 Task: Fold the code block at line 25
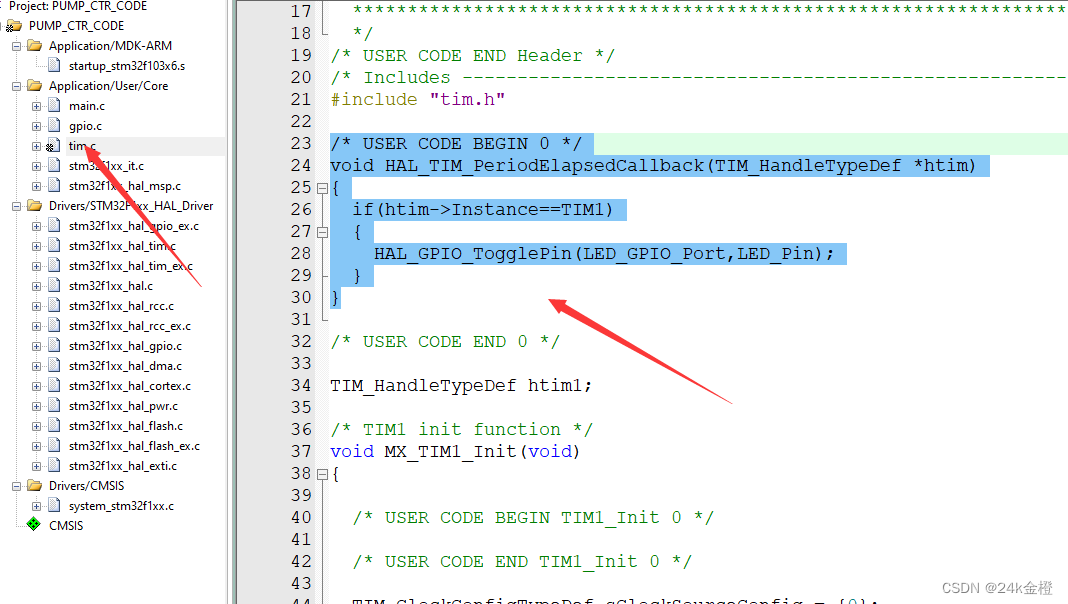tap(323, 188)
